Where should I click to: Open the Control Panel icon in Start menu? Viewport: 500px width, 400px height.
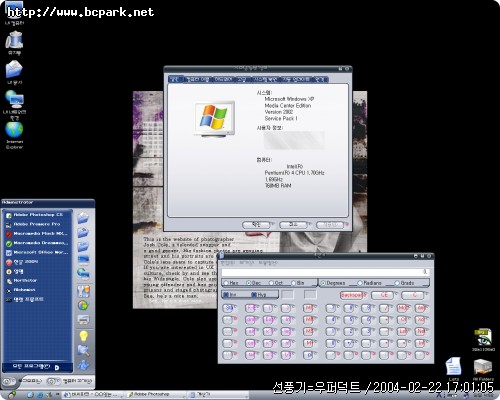pyautogui.click(x=83, y=291)
